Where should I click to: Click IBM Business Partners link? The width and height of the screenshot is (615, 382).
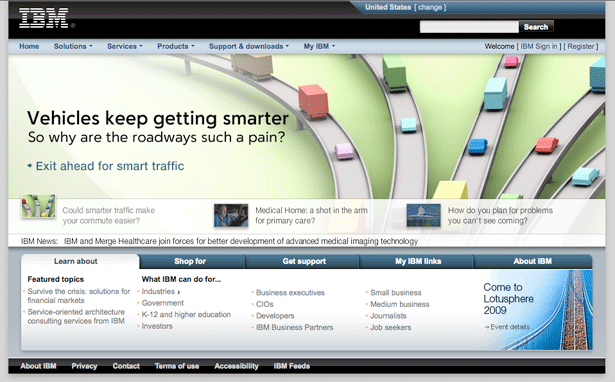[295, 327]
